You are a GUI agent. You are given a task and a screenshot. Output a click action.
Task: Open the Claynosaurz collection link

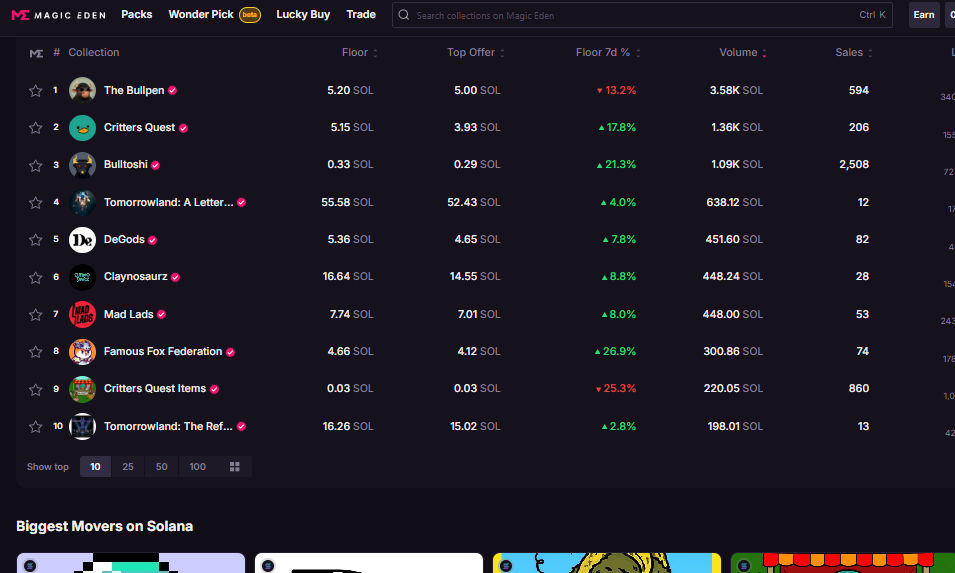pyautogui.click(x=135, y=276)
